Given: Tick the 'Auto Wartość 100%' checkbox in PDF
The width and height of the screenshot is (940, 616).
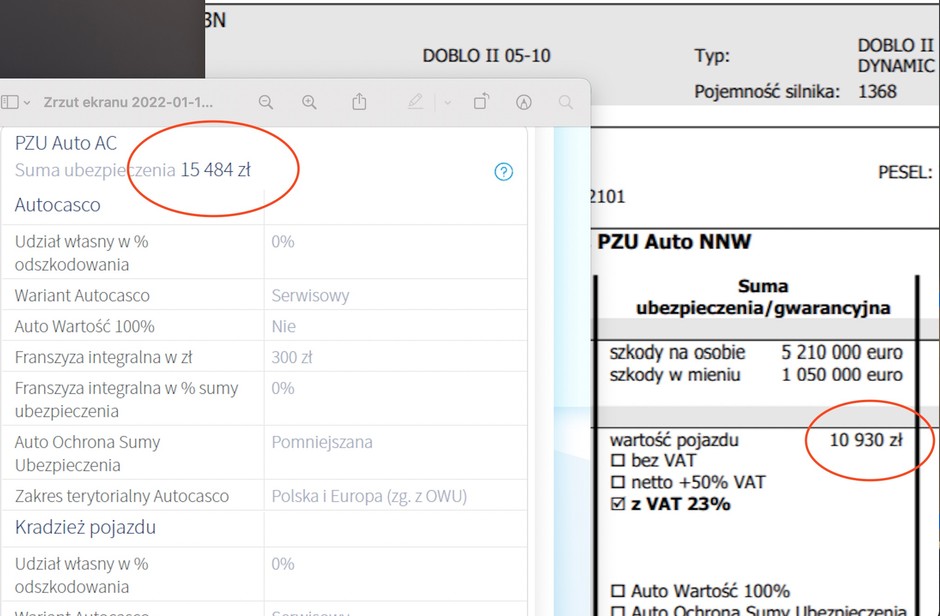Looking at the screenshot, I should [618, 591].
